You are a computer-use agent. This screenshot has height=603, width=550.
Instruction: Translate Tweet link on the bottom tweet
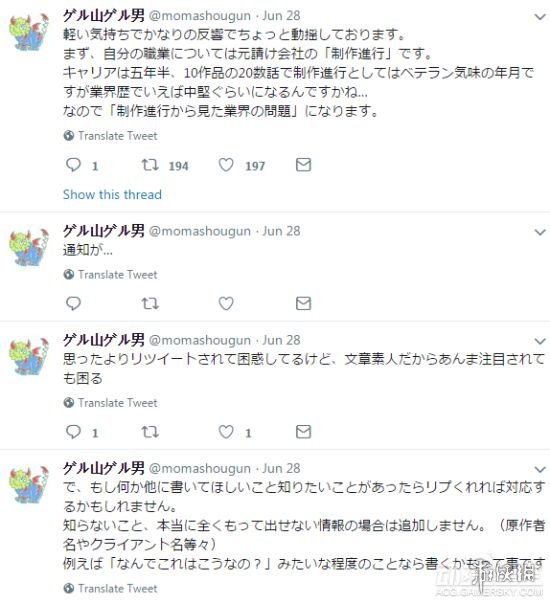[110, 588]
